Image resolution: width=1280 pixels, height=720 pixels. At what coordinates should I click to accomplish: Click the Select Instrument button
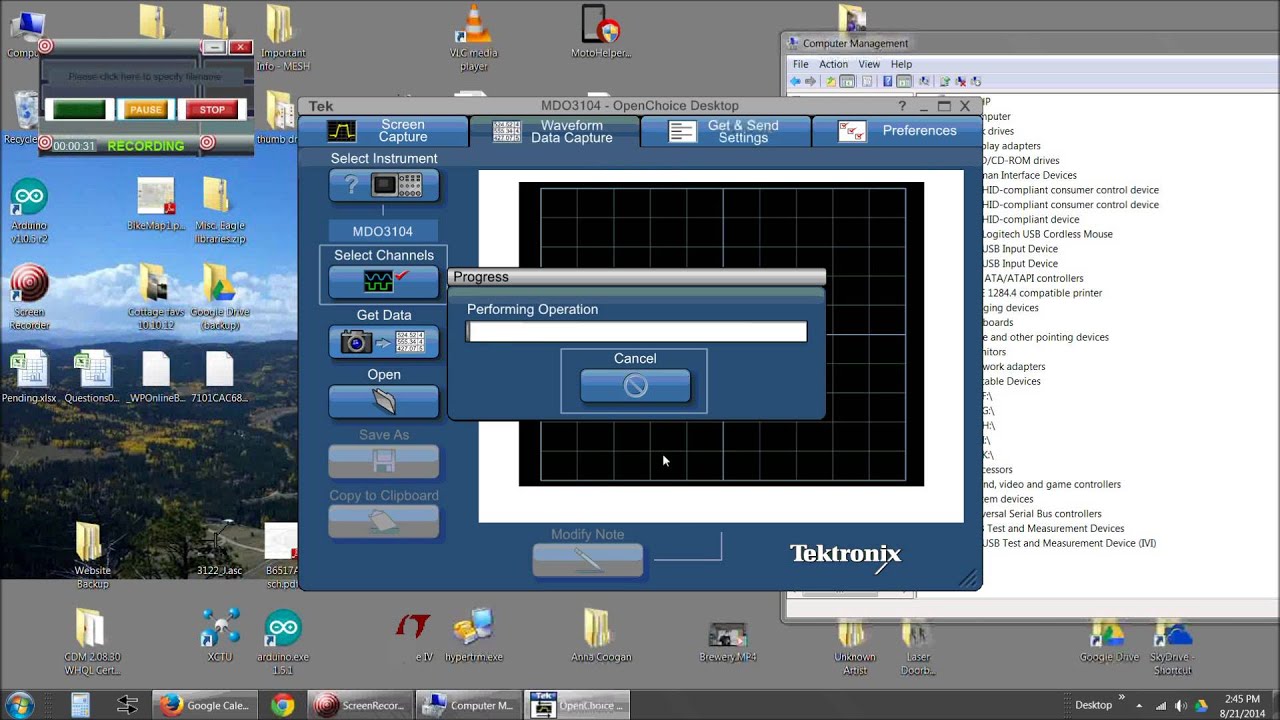tap(384, 185)
